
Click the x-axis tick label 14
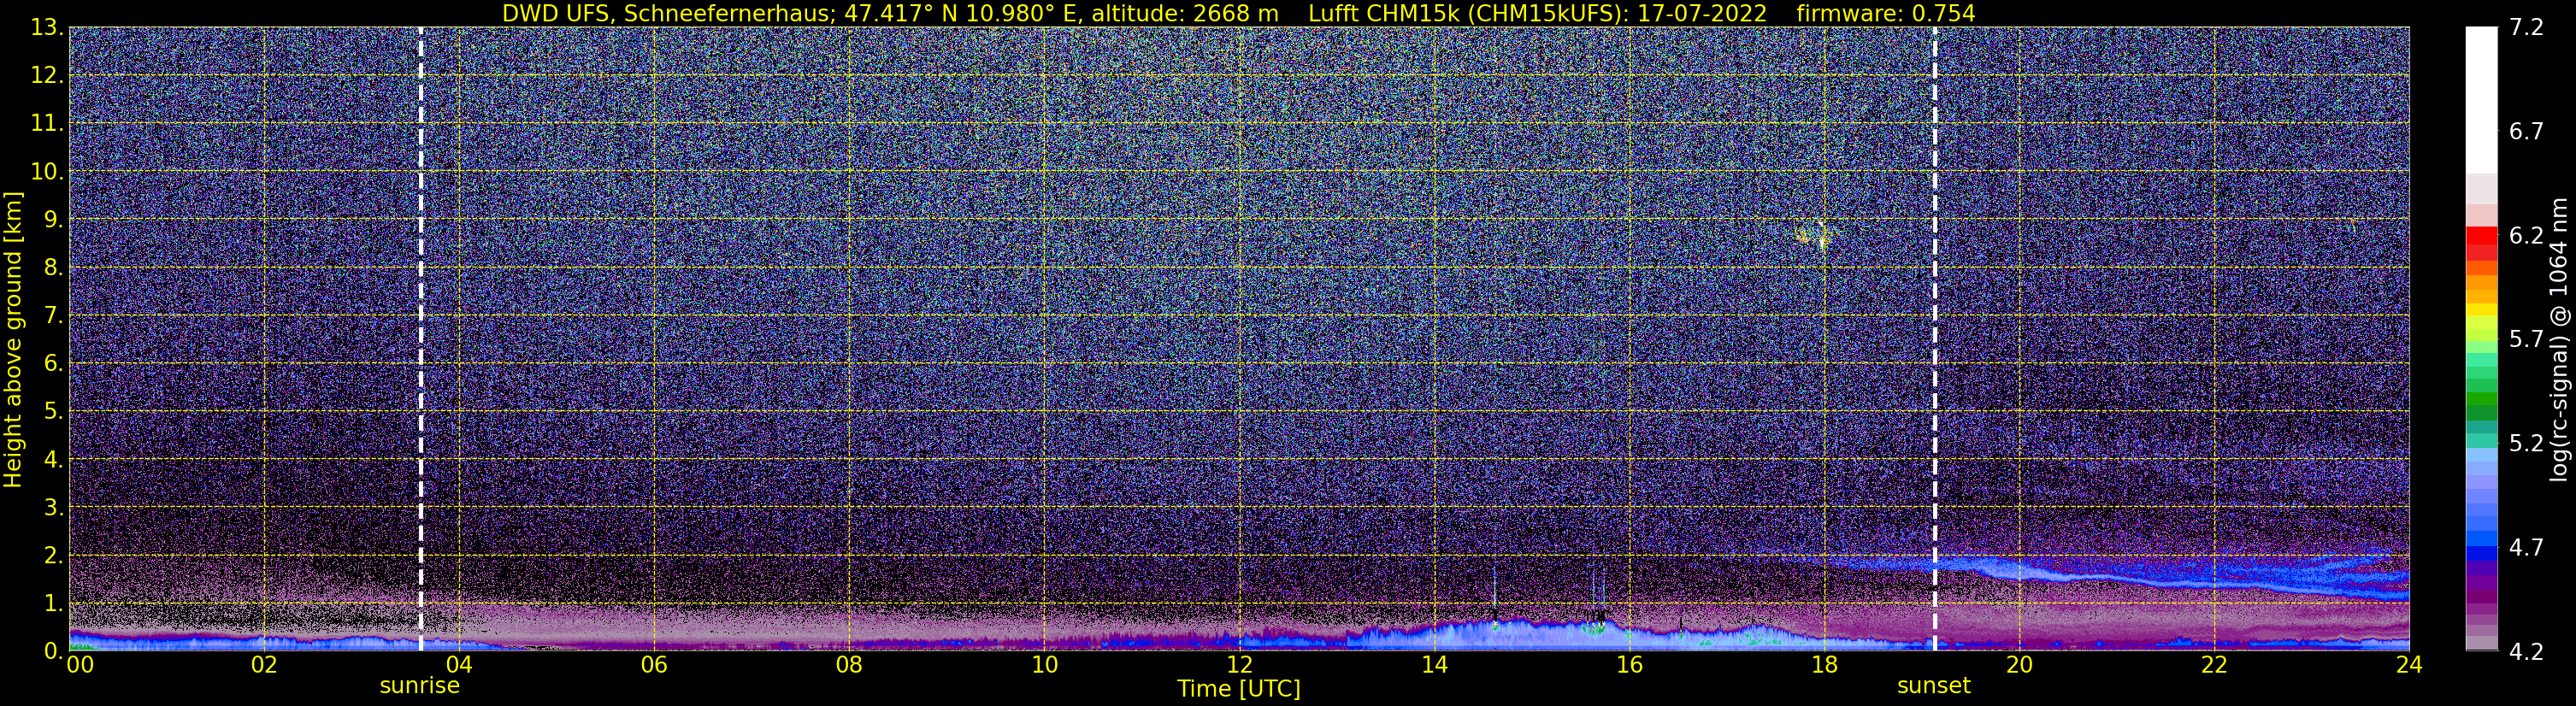click(x=1434, y=665)
